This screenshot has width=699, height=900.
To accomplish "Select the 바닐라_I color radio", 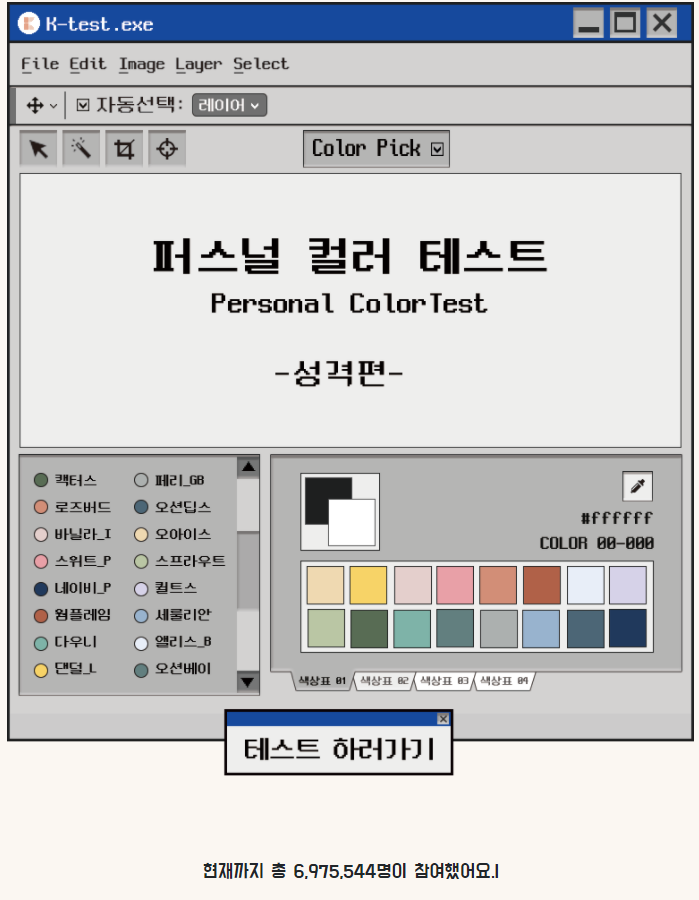I will [41, 534].
